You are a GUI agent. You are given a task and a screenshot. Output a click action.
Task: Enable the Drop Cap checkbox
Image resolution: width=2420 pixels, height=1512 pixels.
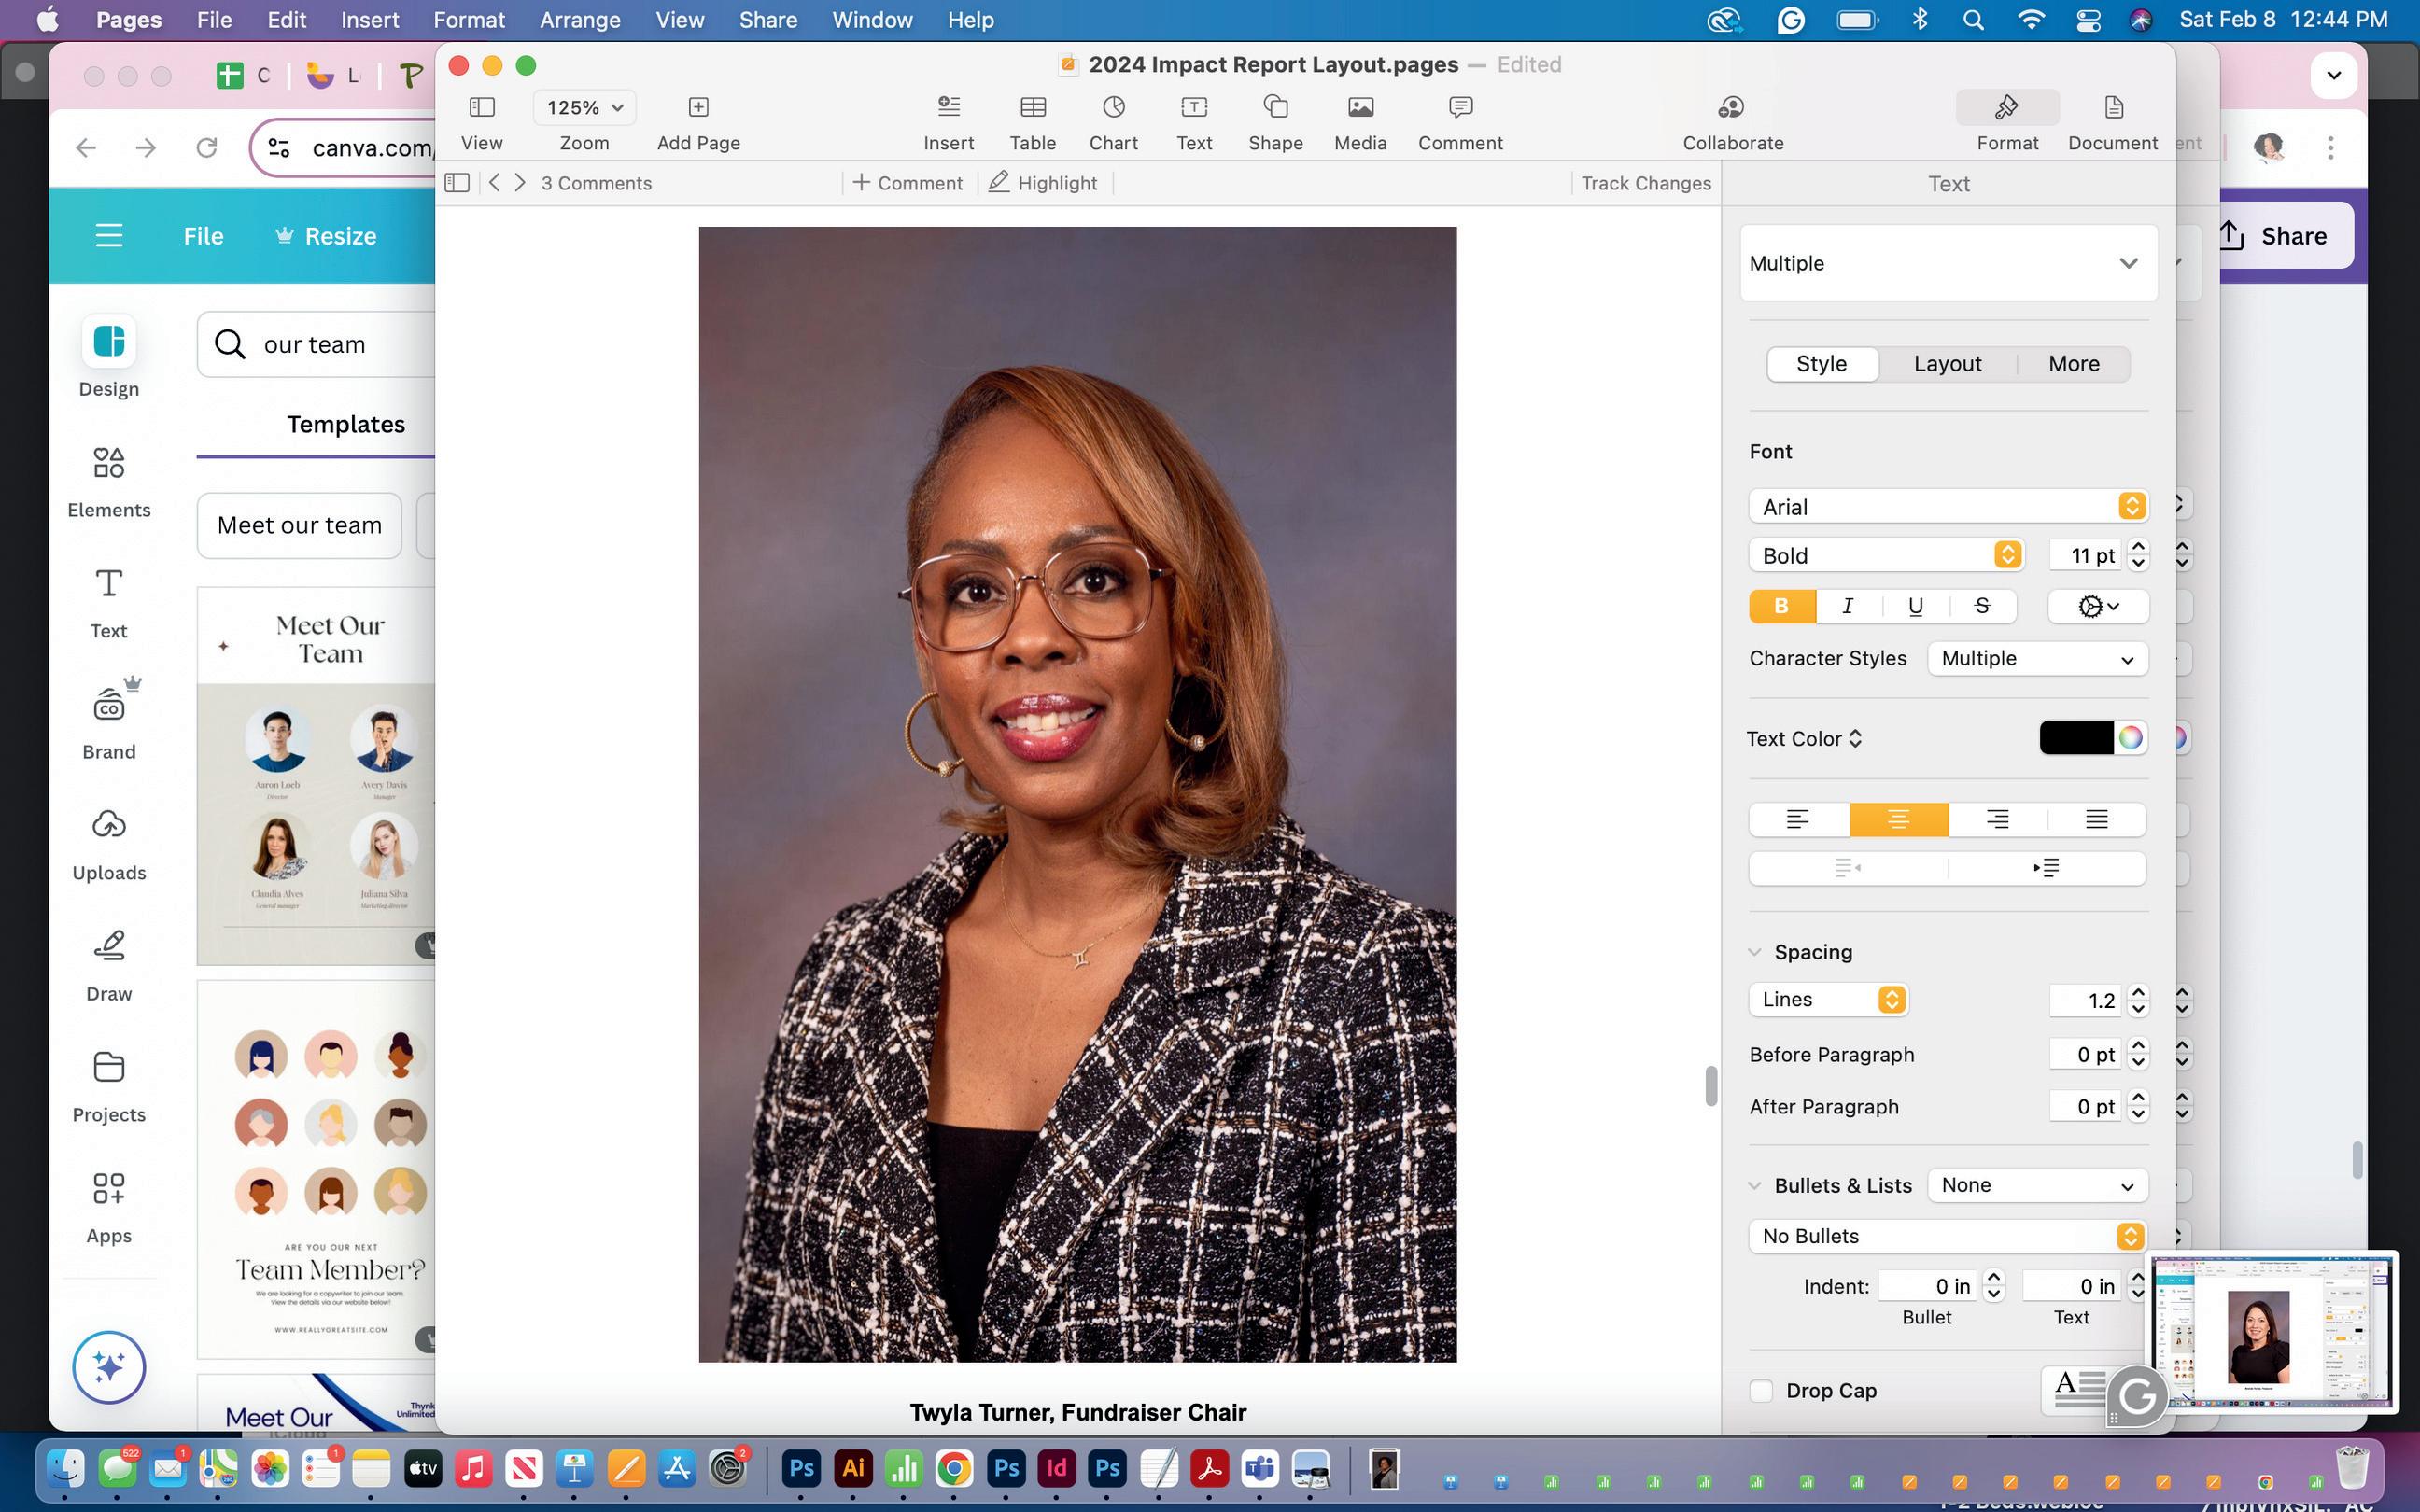(x=1761, y=1390)
